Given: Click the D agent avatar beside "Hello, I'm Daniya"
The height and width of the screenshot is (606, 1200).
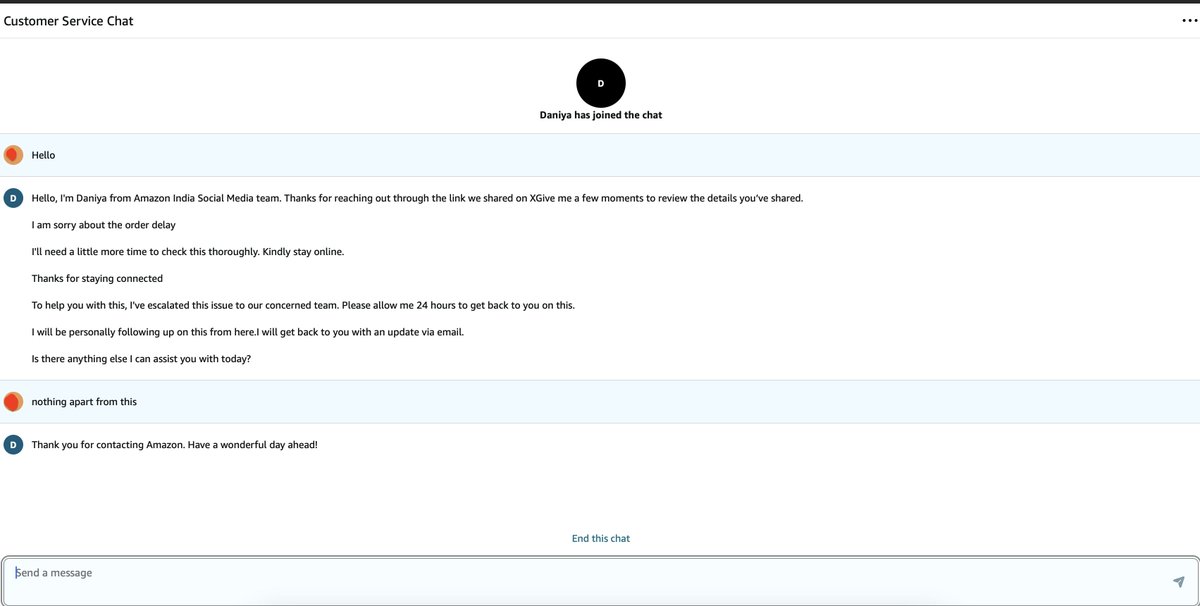Looking at the screenshot, I should (x=13, y=198).
